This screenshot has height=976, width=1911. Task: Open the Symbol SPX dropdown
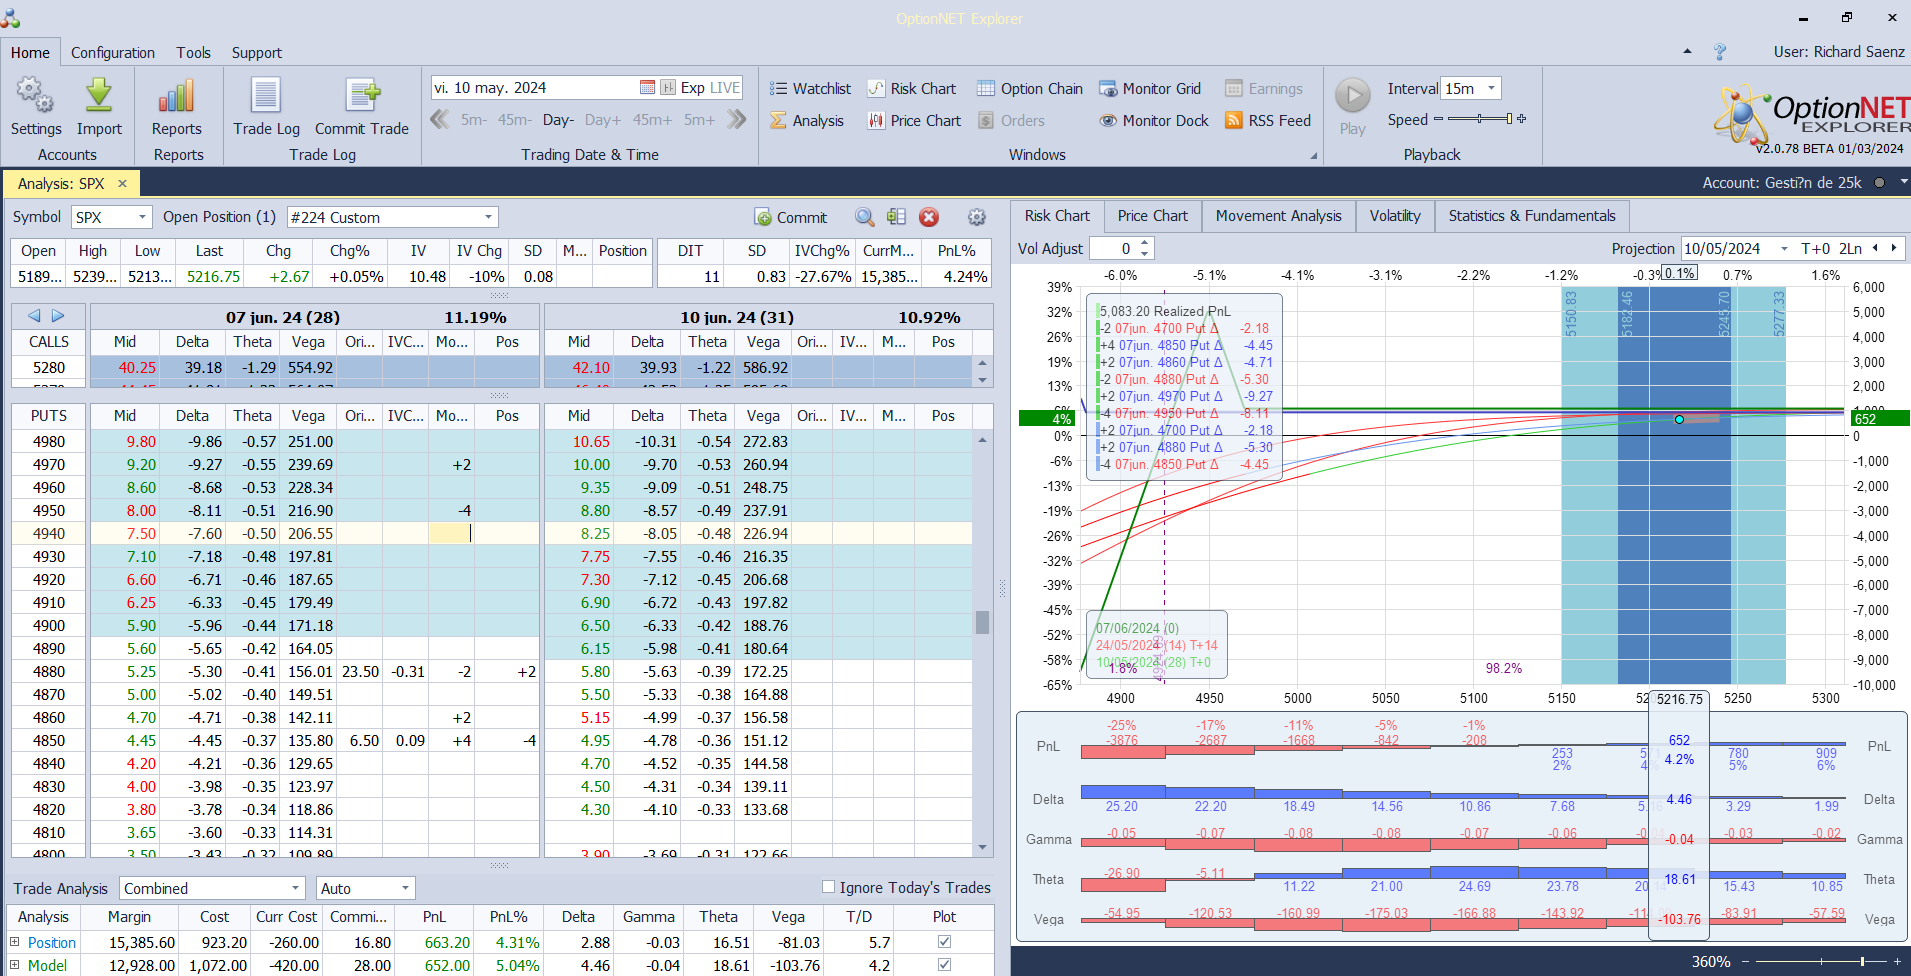(143, 217)
